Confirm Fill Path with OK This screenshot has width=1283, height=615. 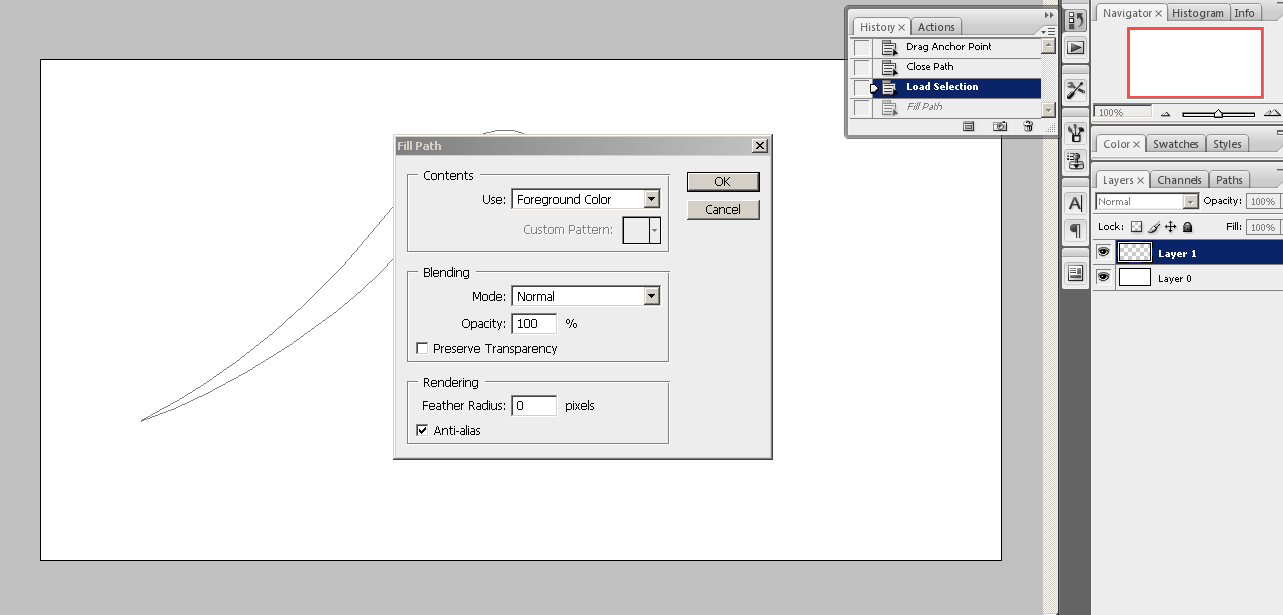[723, 181]
